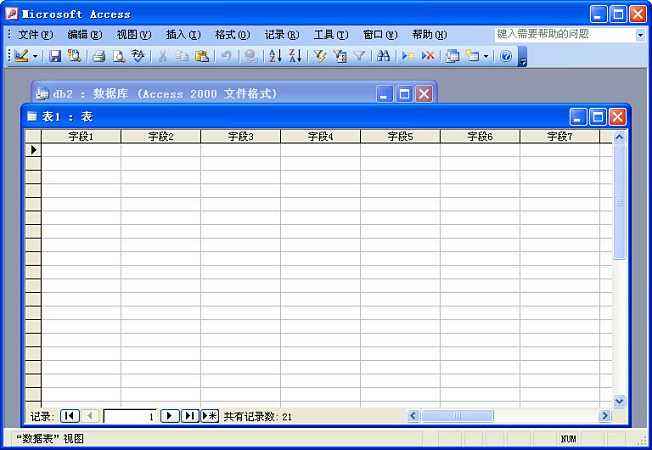Click the record number input field

pyautogui.click(x=130, y=416)
